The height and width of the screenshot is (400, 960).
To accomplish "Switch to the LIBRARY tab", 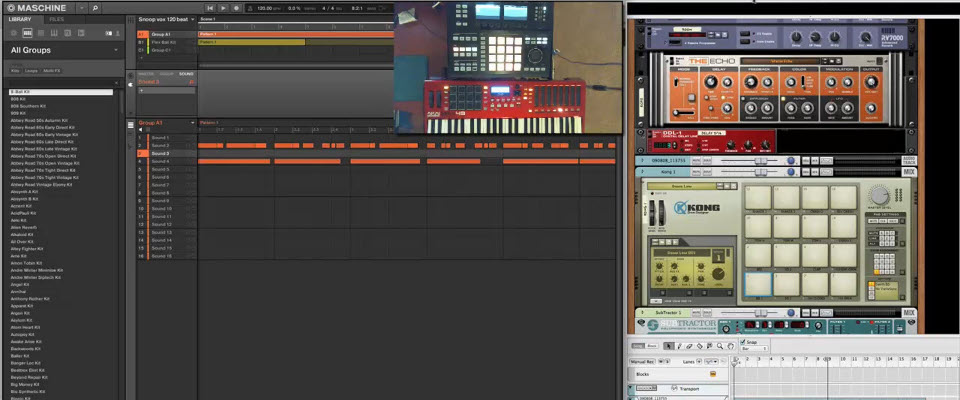I will point(20,19).
